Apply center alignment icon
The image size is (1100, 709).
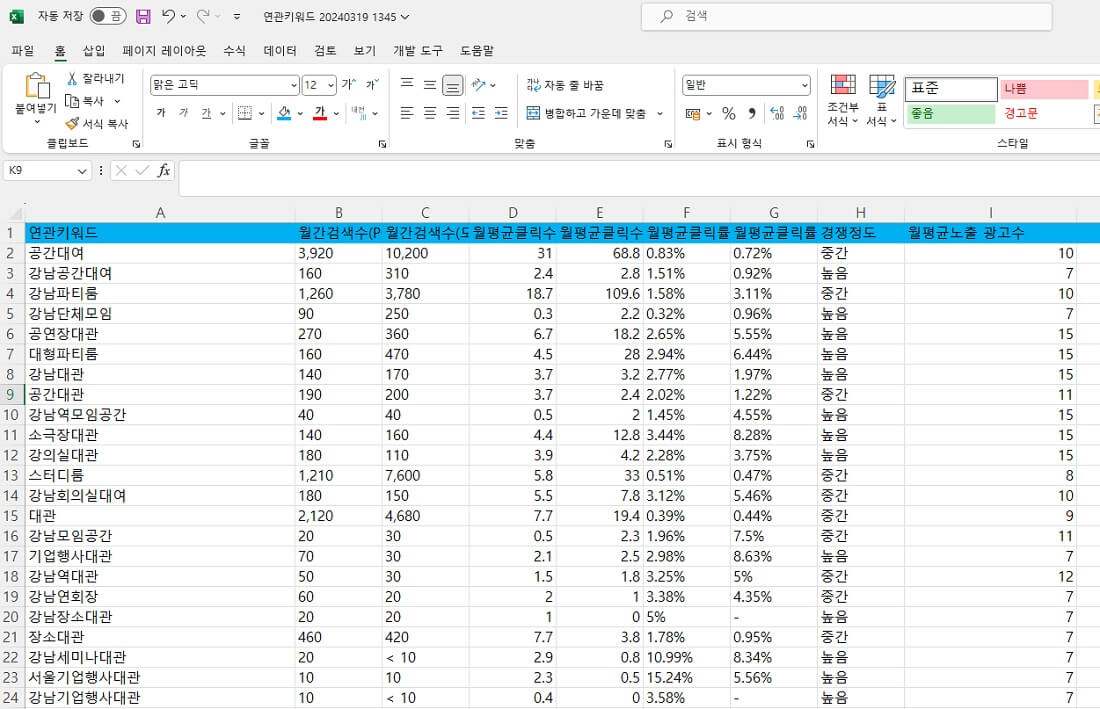(x=430, y=113)
